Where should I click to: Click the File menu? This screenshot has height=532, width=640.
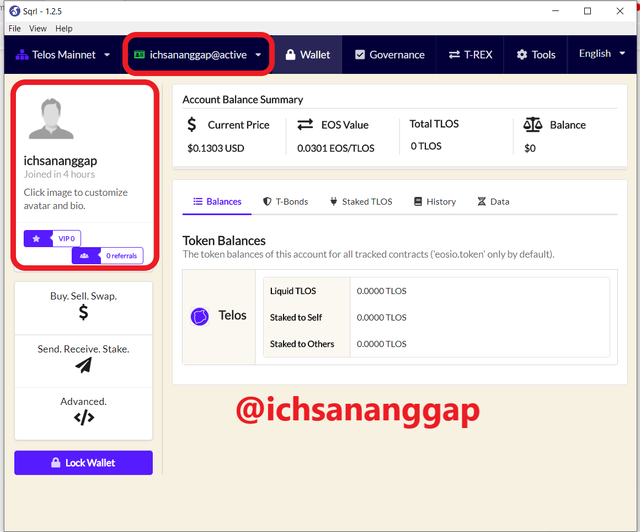tap(14, 29)
